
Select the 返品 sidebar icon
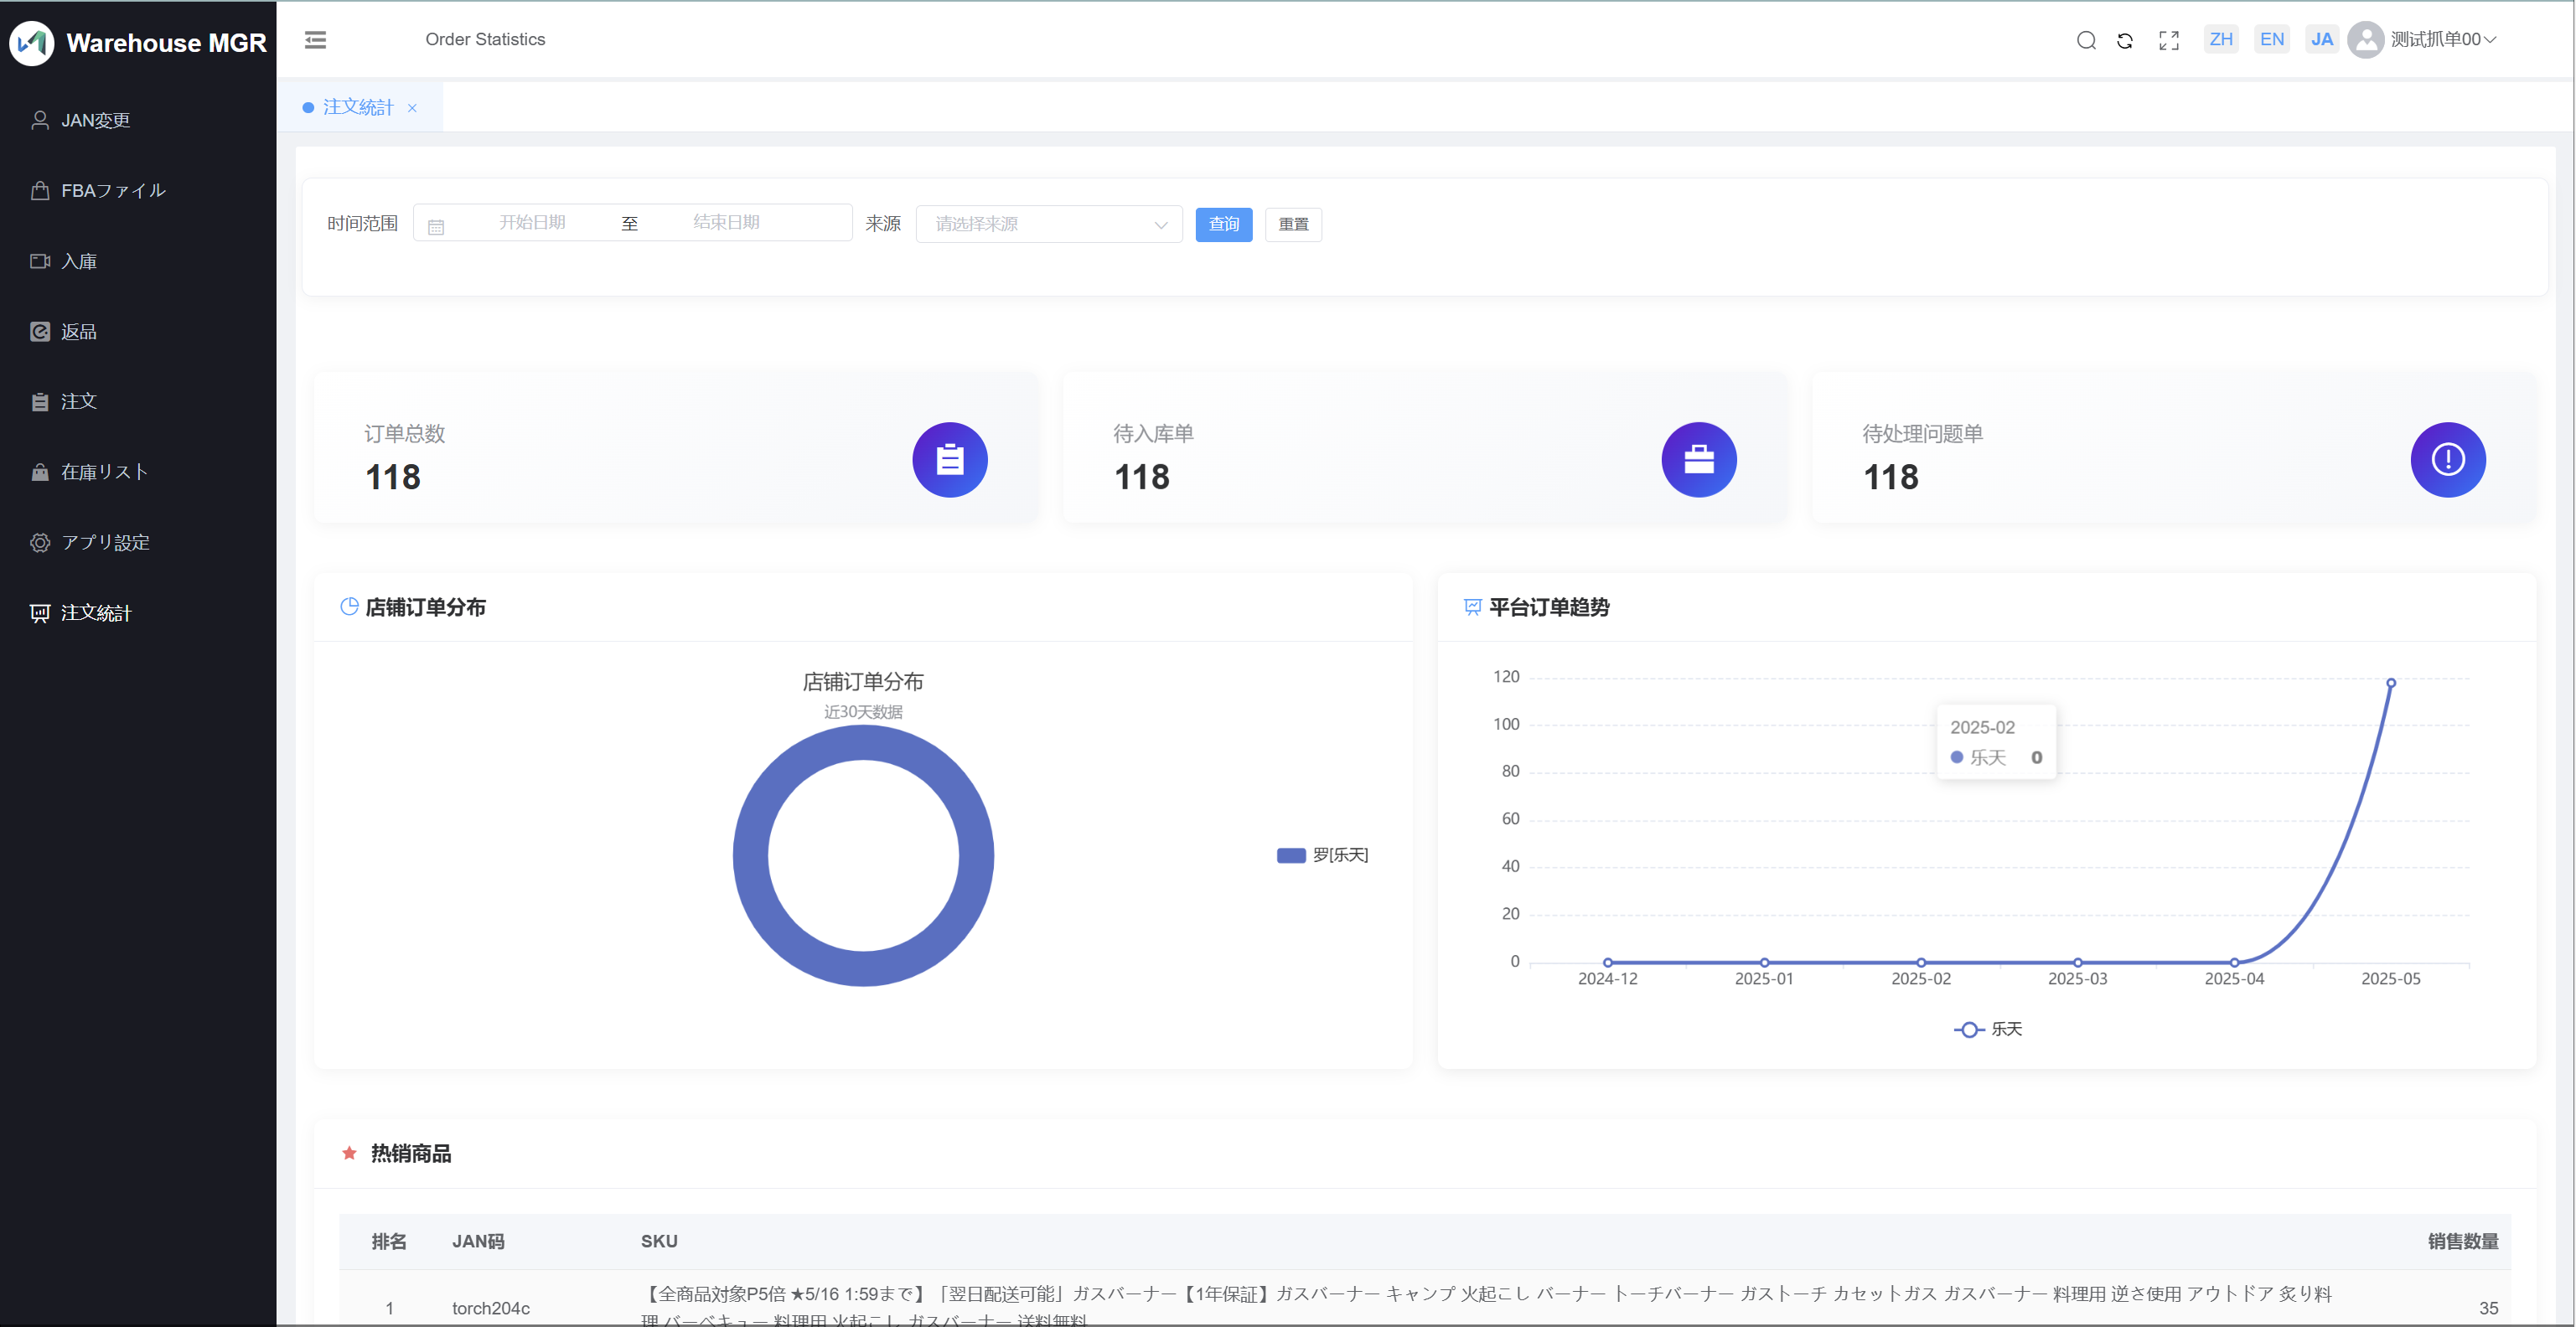point(78,331)
